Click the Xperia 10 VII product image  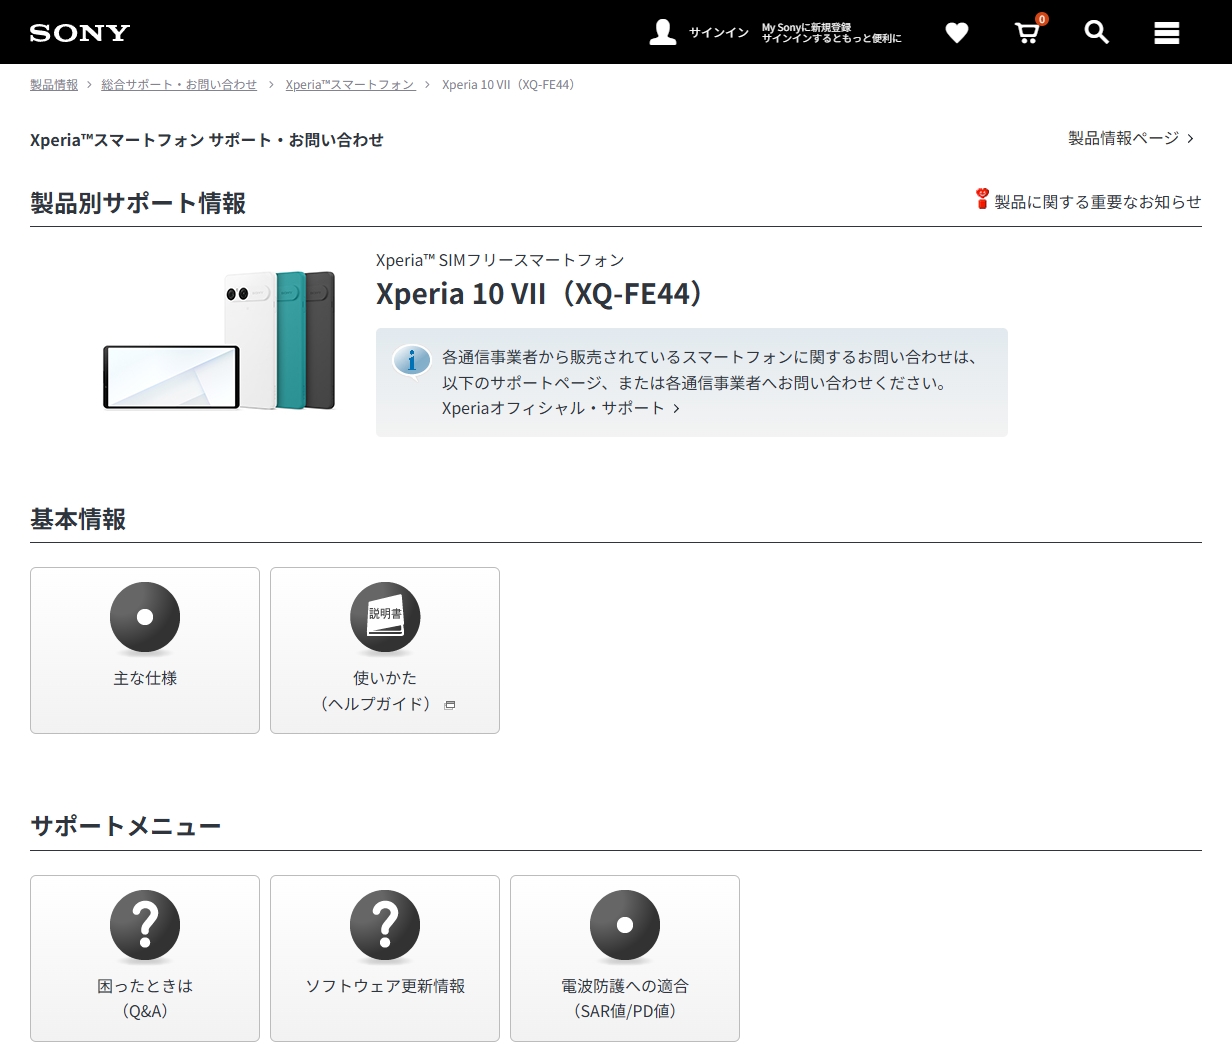(220, 340)
